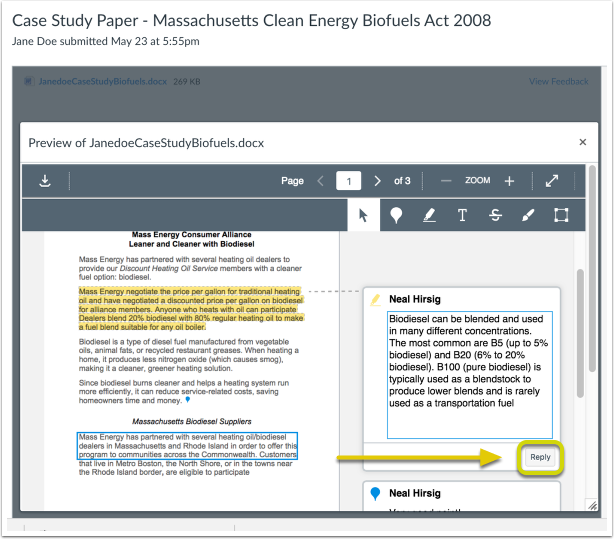Download the document using the download icon
This screenshot has height=539, width=614.
click(x=45, y=181)
